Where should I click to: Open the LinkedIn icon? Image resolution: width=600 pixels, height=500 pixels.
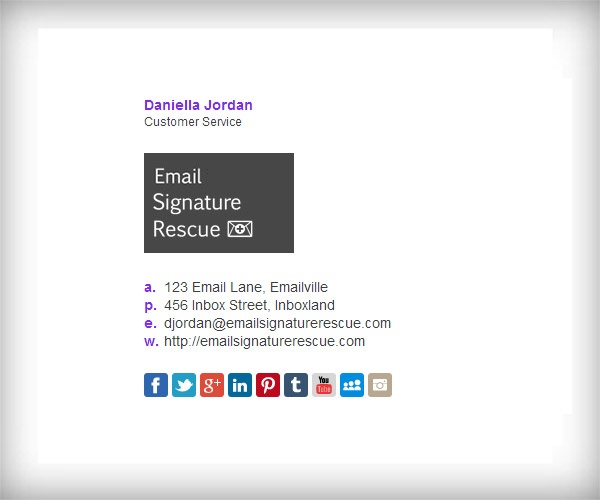[x=240, y=385]
